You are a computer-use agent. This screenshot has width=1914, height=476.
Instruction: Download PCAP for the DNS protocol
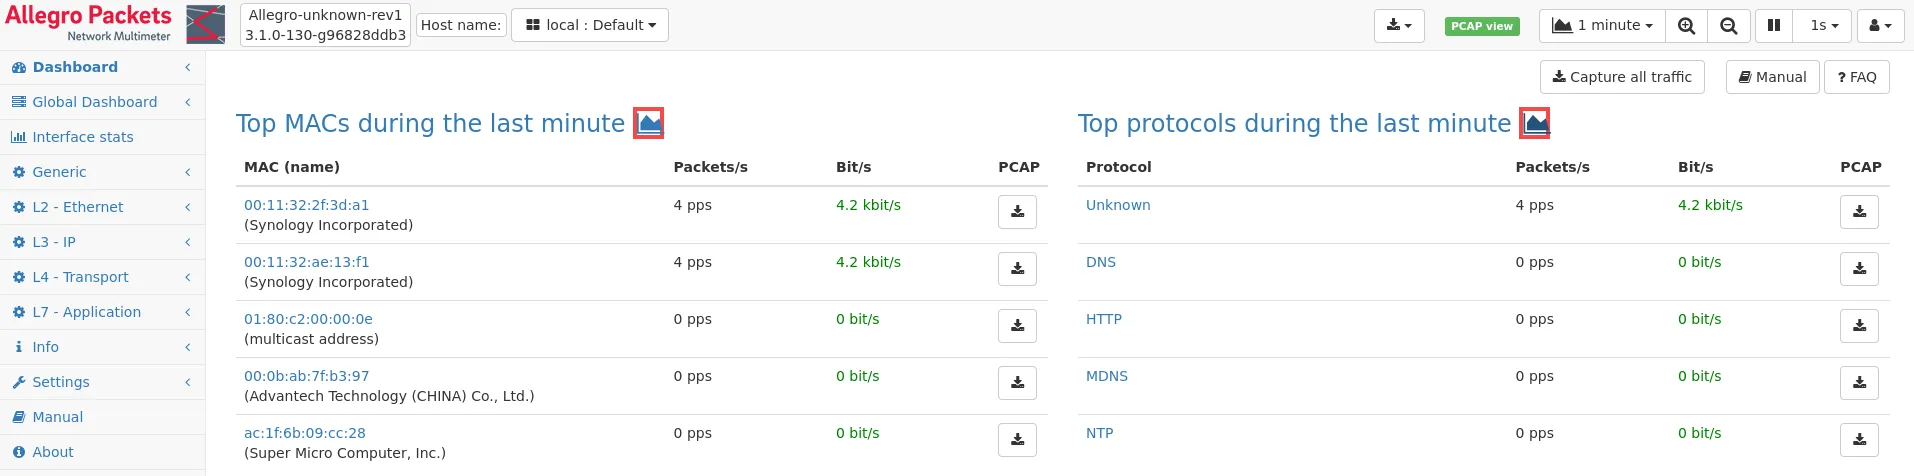pos(1859,269)
